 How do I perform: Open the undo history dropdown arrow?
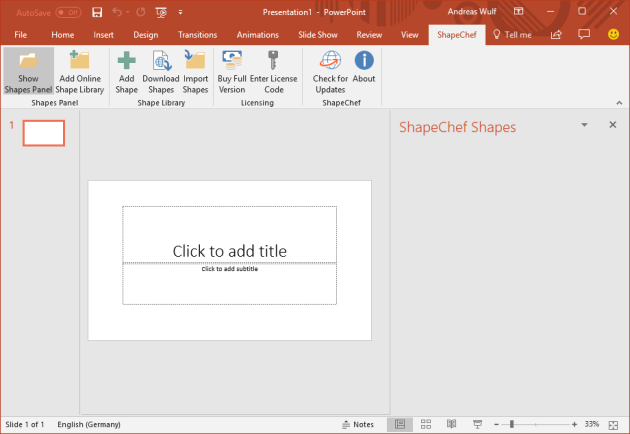coord(128,12)
